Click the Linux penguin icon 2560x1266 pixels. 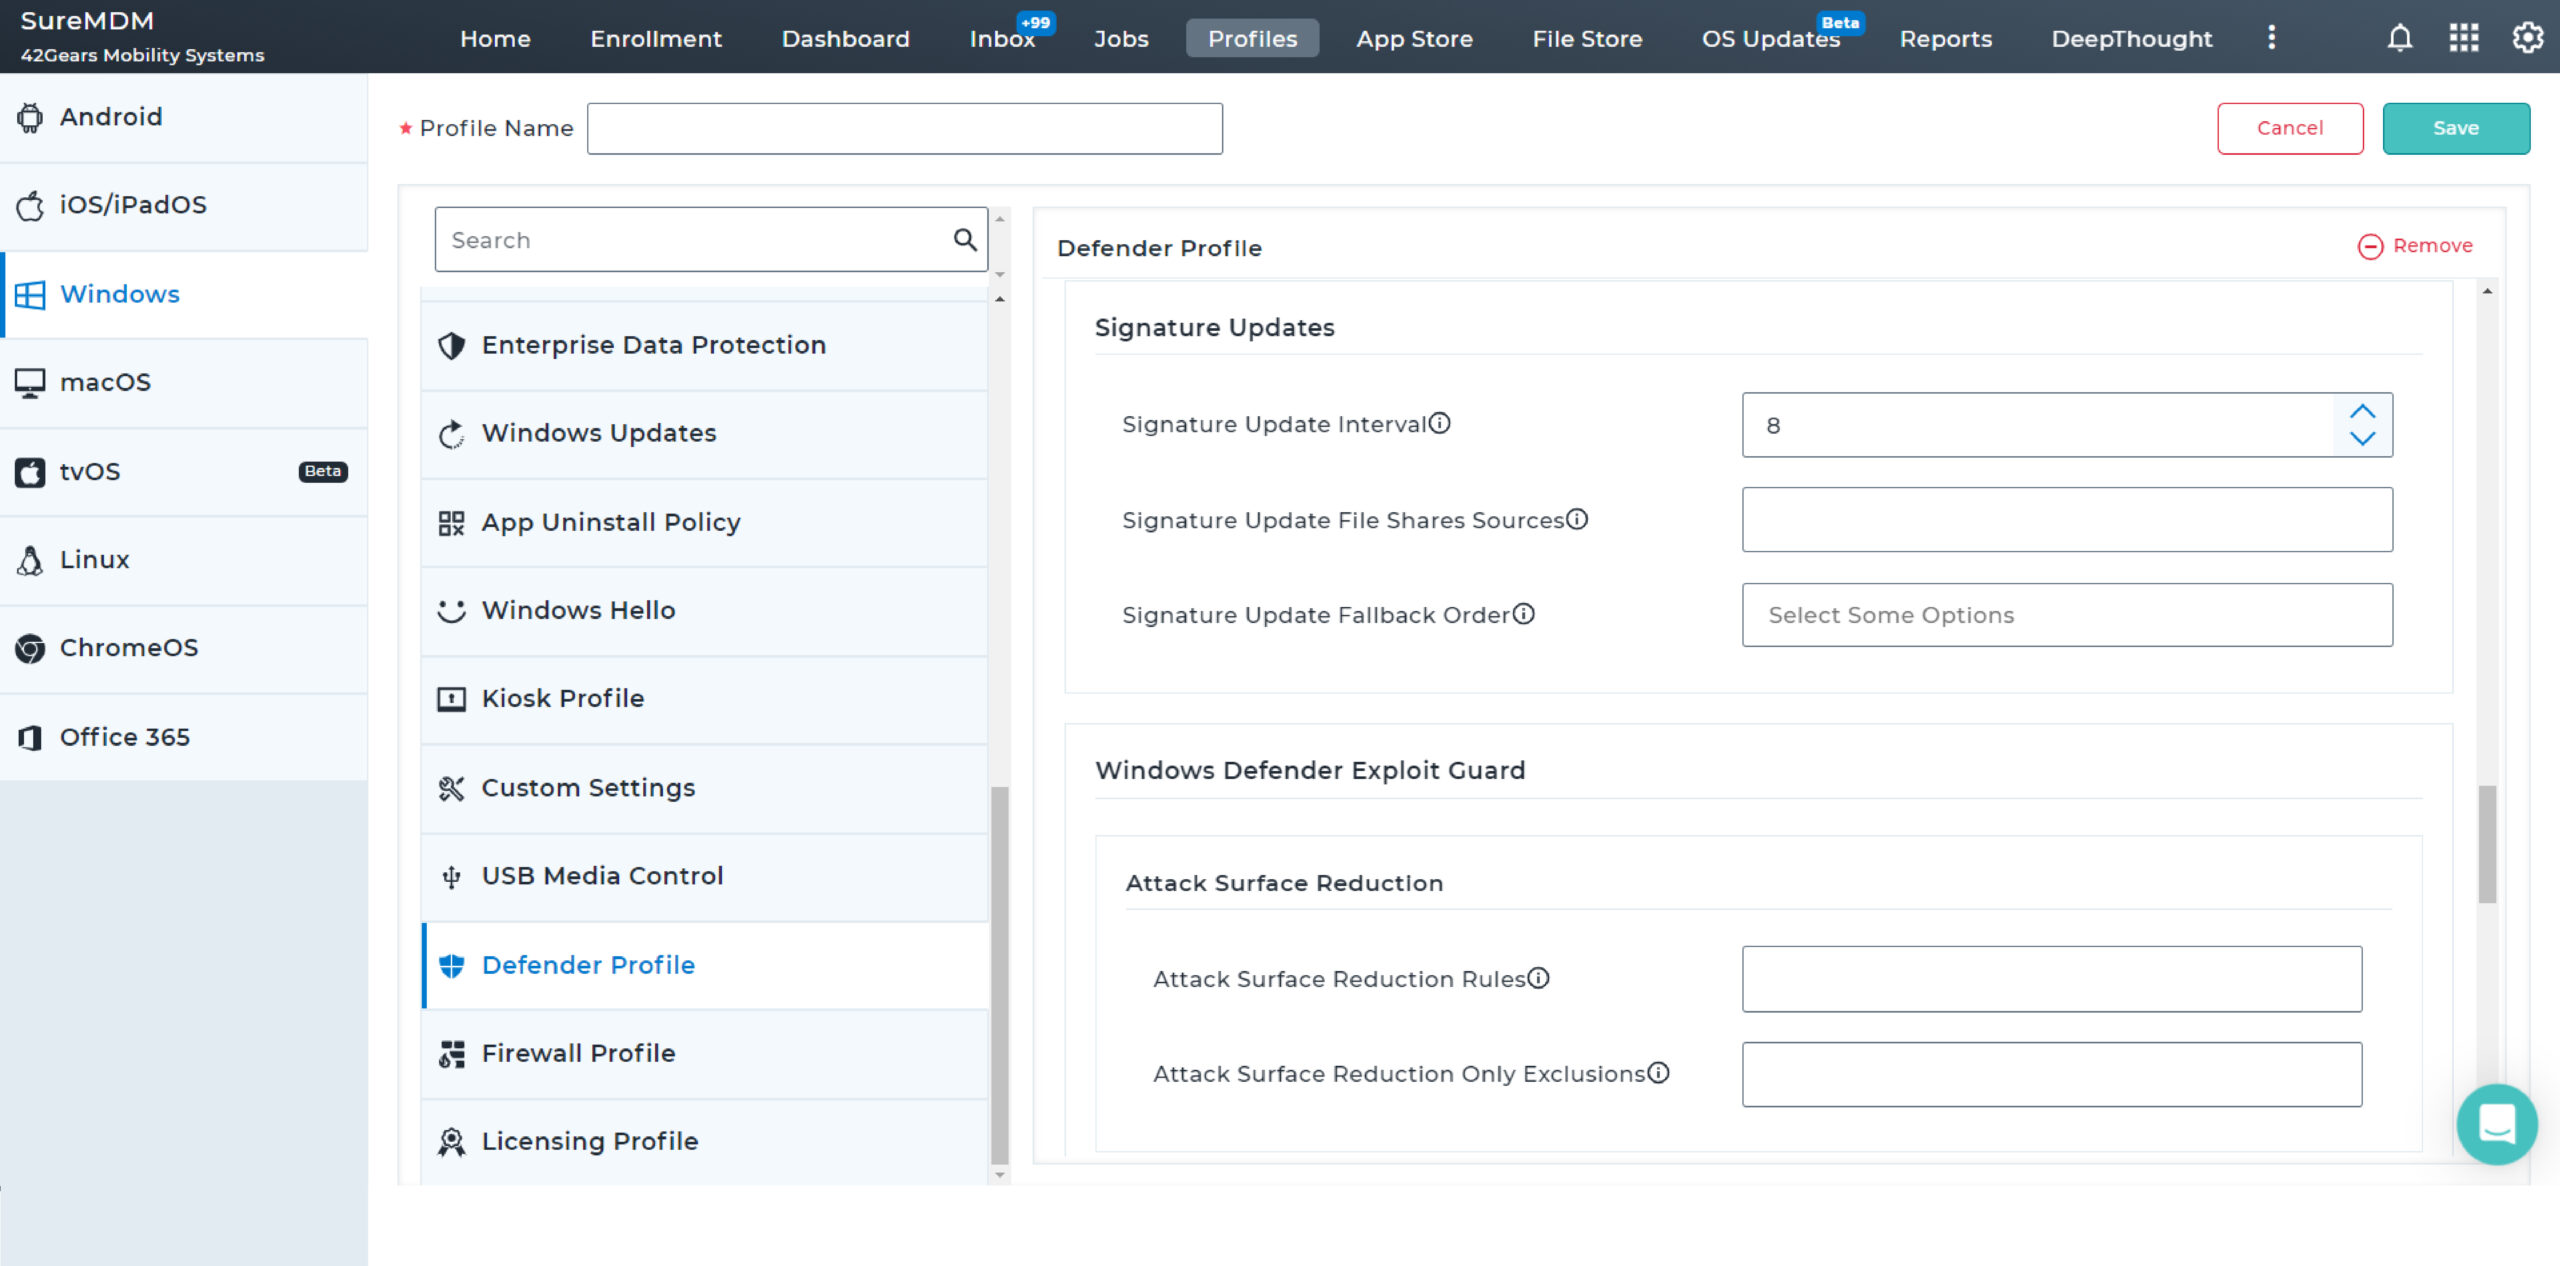pyautogui.click(x=30, y=560)
